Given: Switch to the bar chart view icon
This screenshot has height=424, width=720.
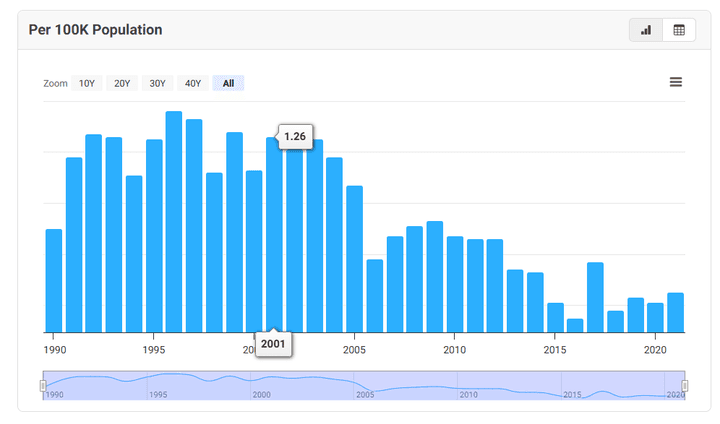Looking at the screenshot, I should click(x=646, y=30).
